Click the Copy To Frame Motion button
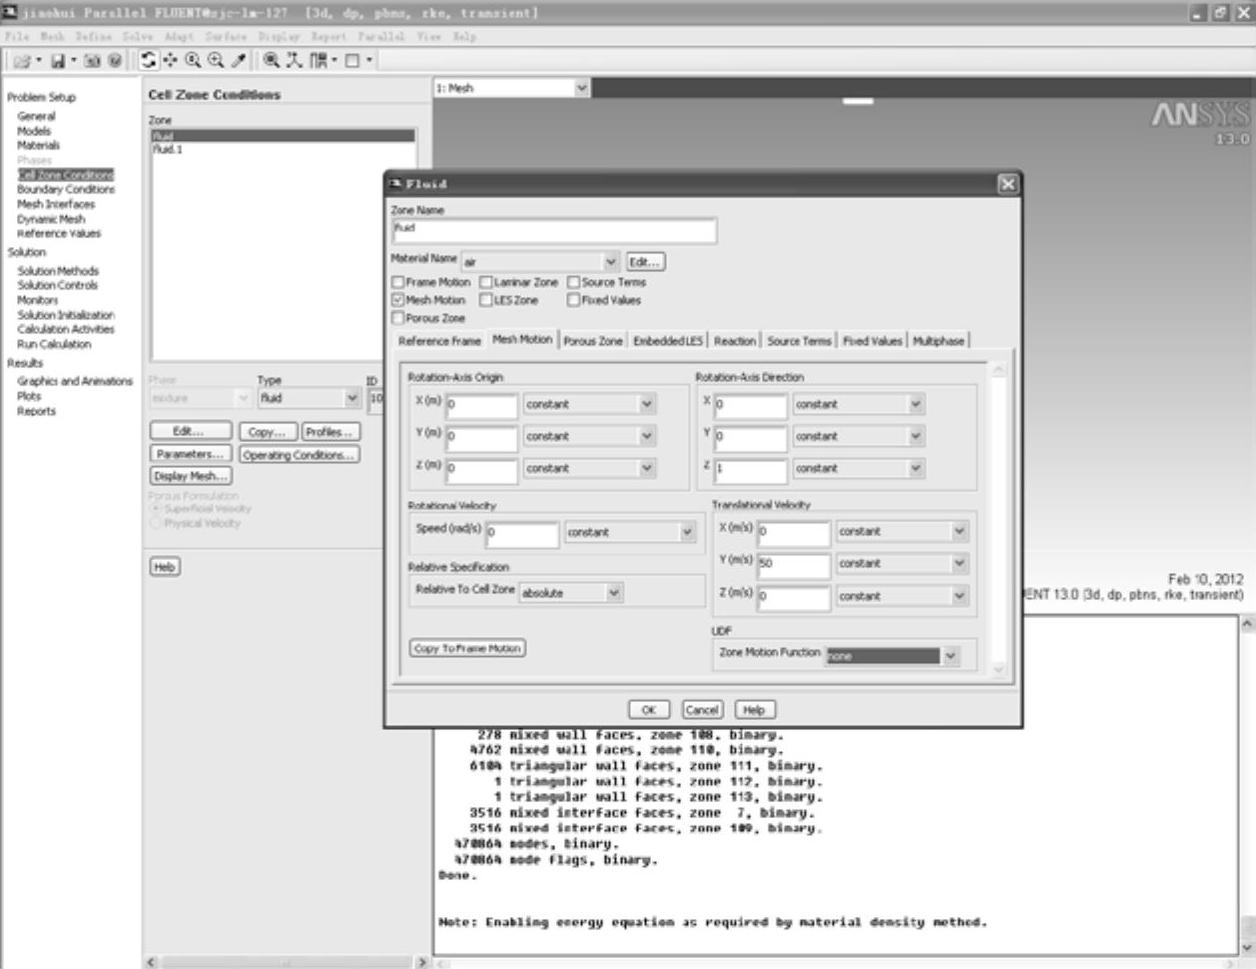Image resolution: width=1256 pixels, height=969 pixels. click(467, 648)
